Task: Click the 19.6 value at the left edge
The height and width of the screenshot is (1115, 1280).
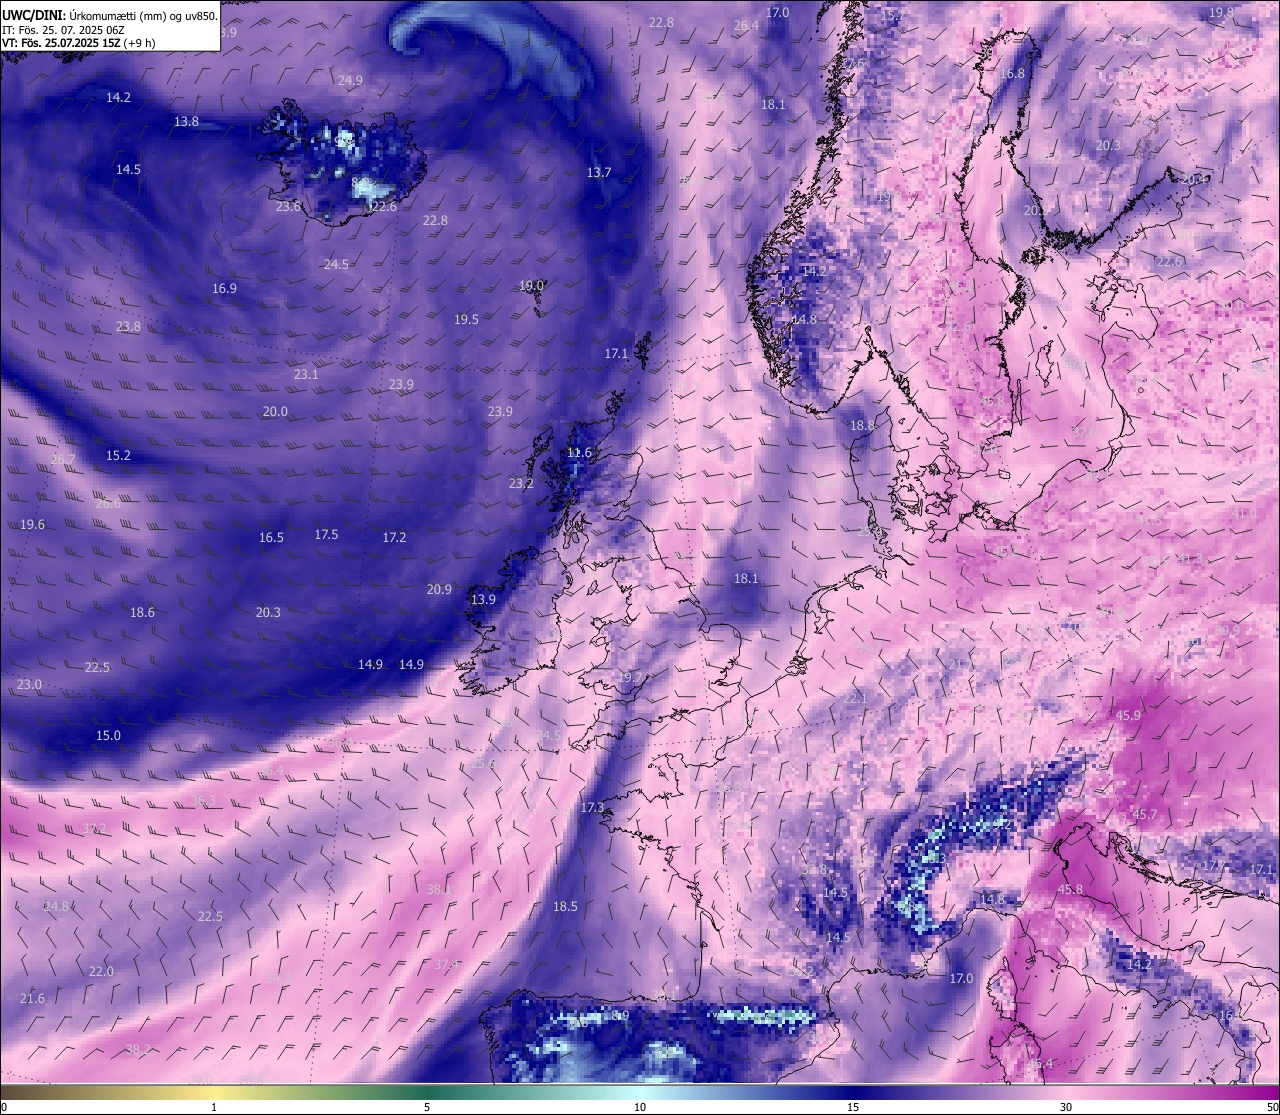Action: (32, 524)
